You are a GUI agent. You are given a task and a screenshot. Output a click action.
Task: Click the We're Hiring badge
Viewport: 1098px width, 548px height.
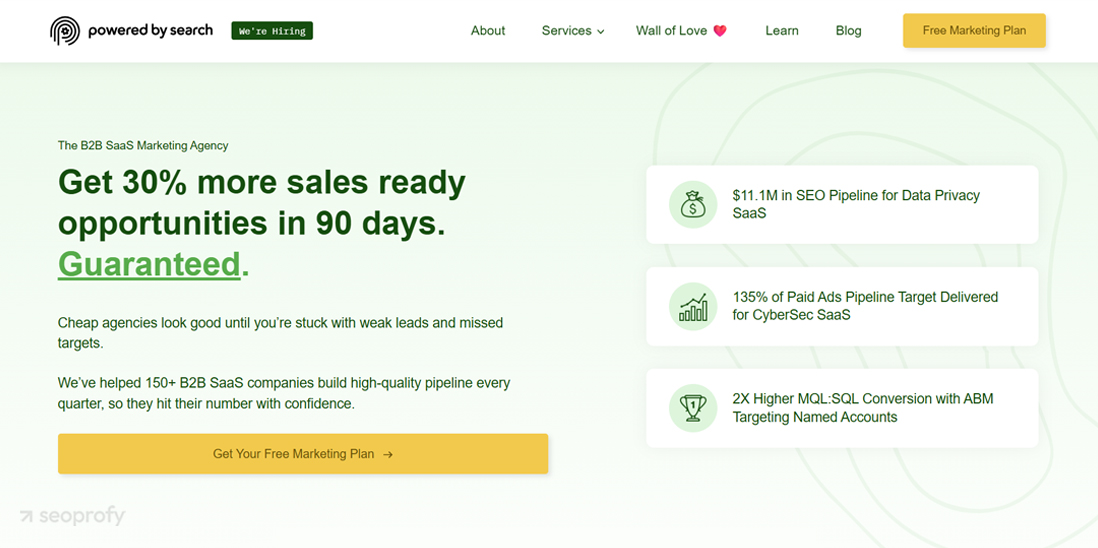click(272, 31)
